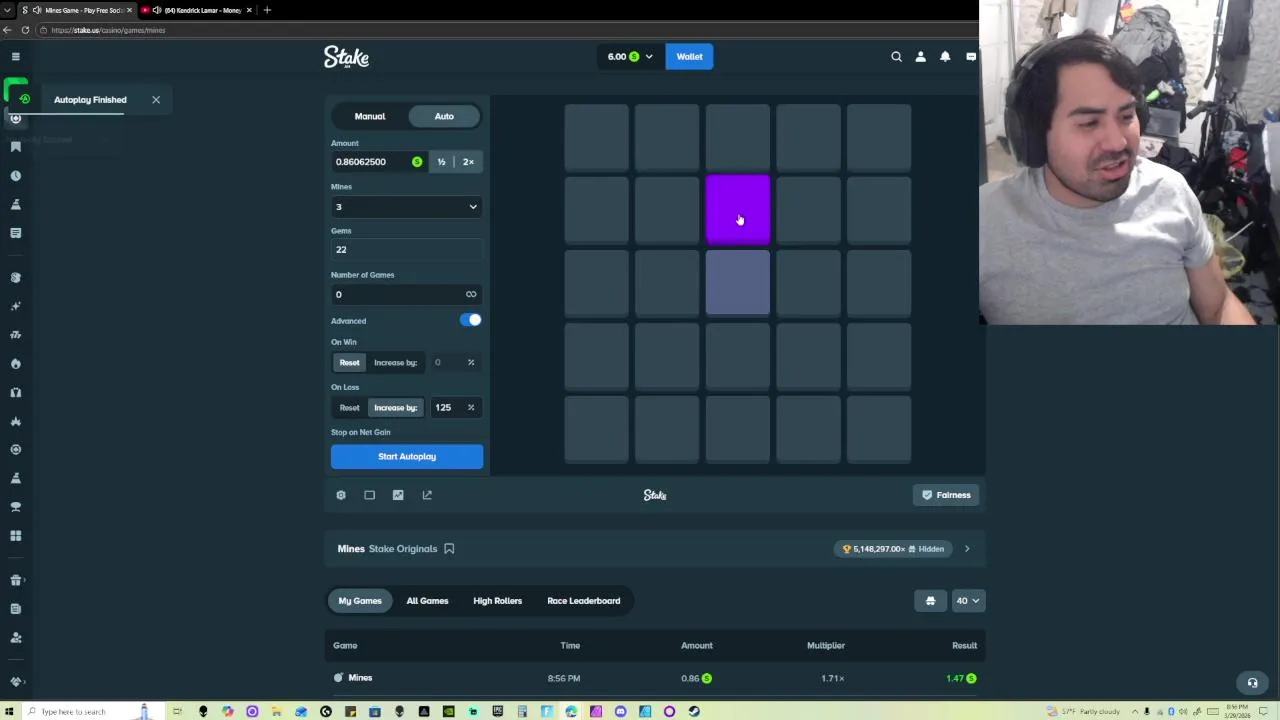Halve the bet amount with ½
This screenshot has height=720, width=1280.
pos(441,162)
